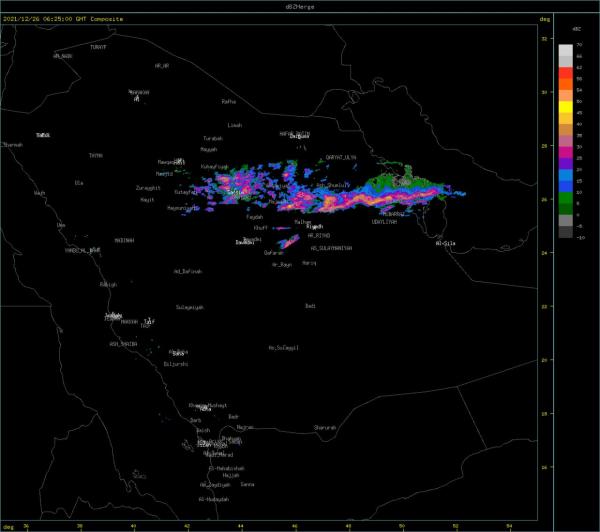Click the gray clutter patch in the green echo
600x532 pixels.
click(x=402, y=181)
